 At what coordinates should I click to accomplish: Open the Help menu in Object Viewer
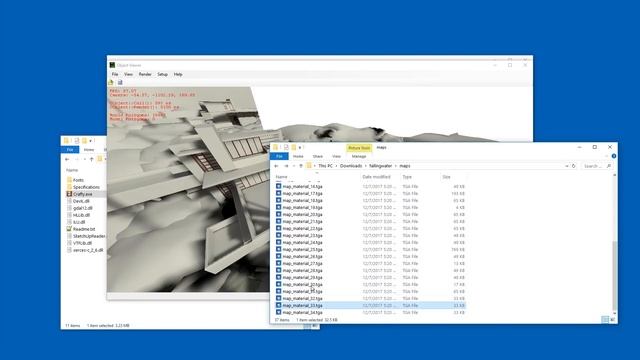click(178, 74)
